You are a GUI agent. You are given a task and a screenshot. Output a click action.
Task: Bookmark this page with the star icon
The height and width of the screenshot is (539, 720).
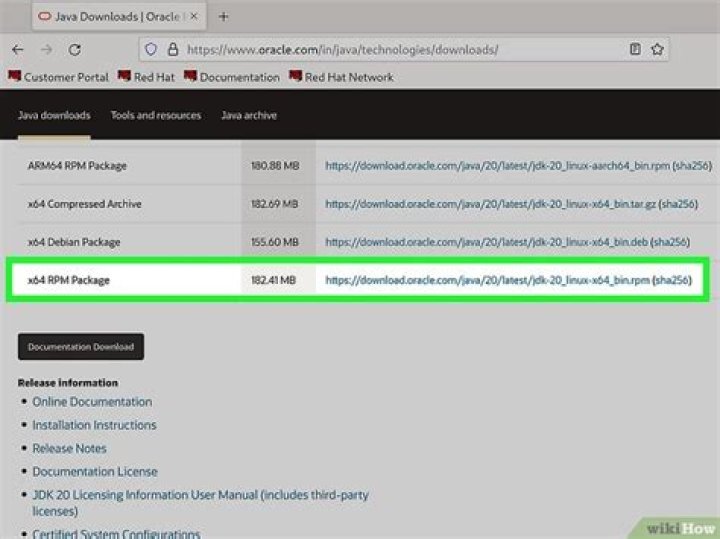658,49
